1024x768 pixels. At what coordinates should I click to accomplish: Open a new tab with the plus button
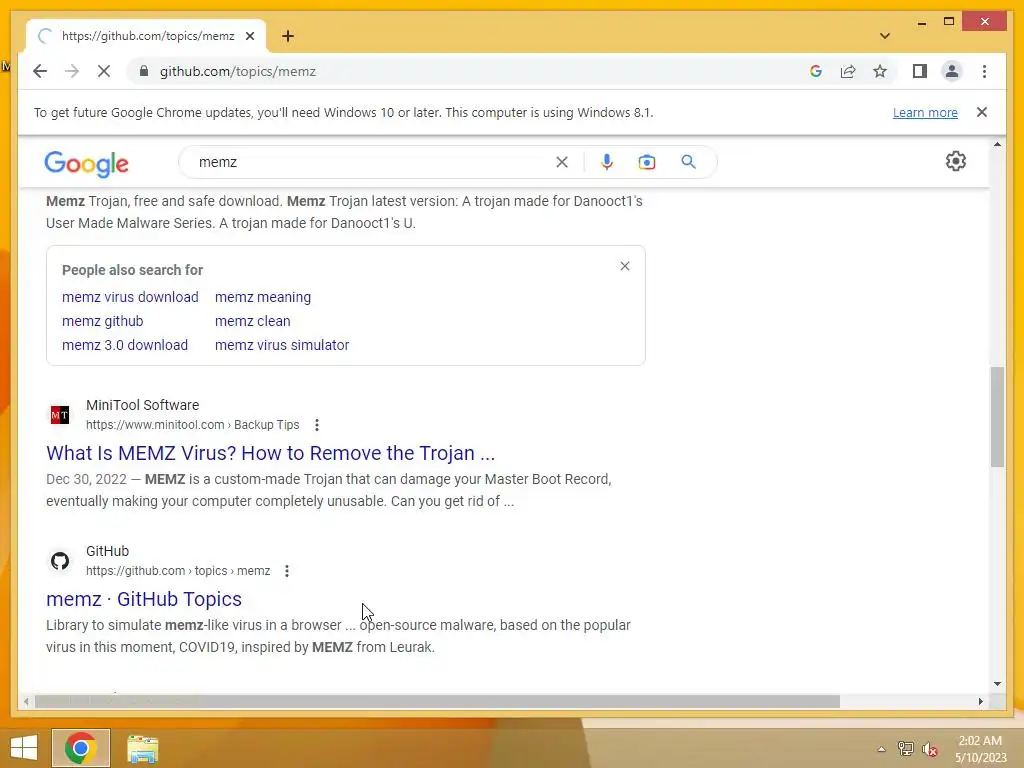pos(288,36)
